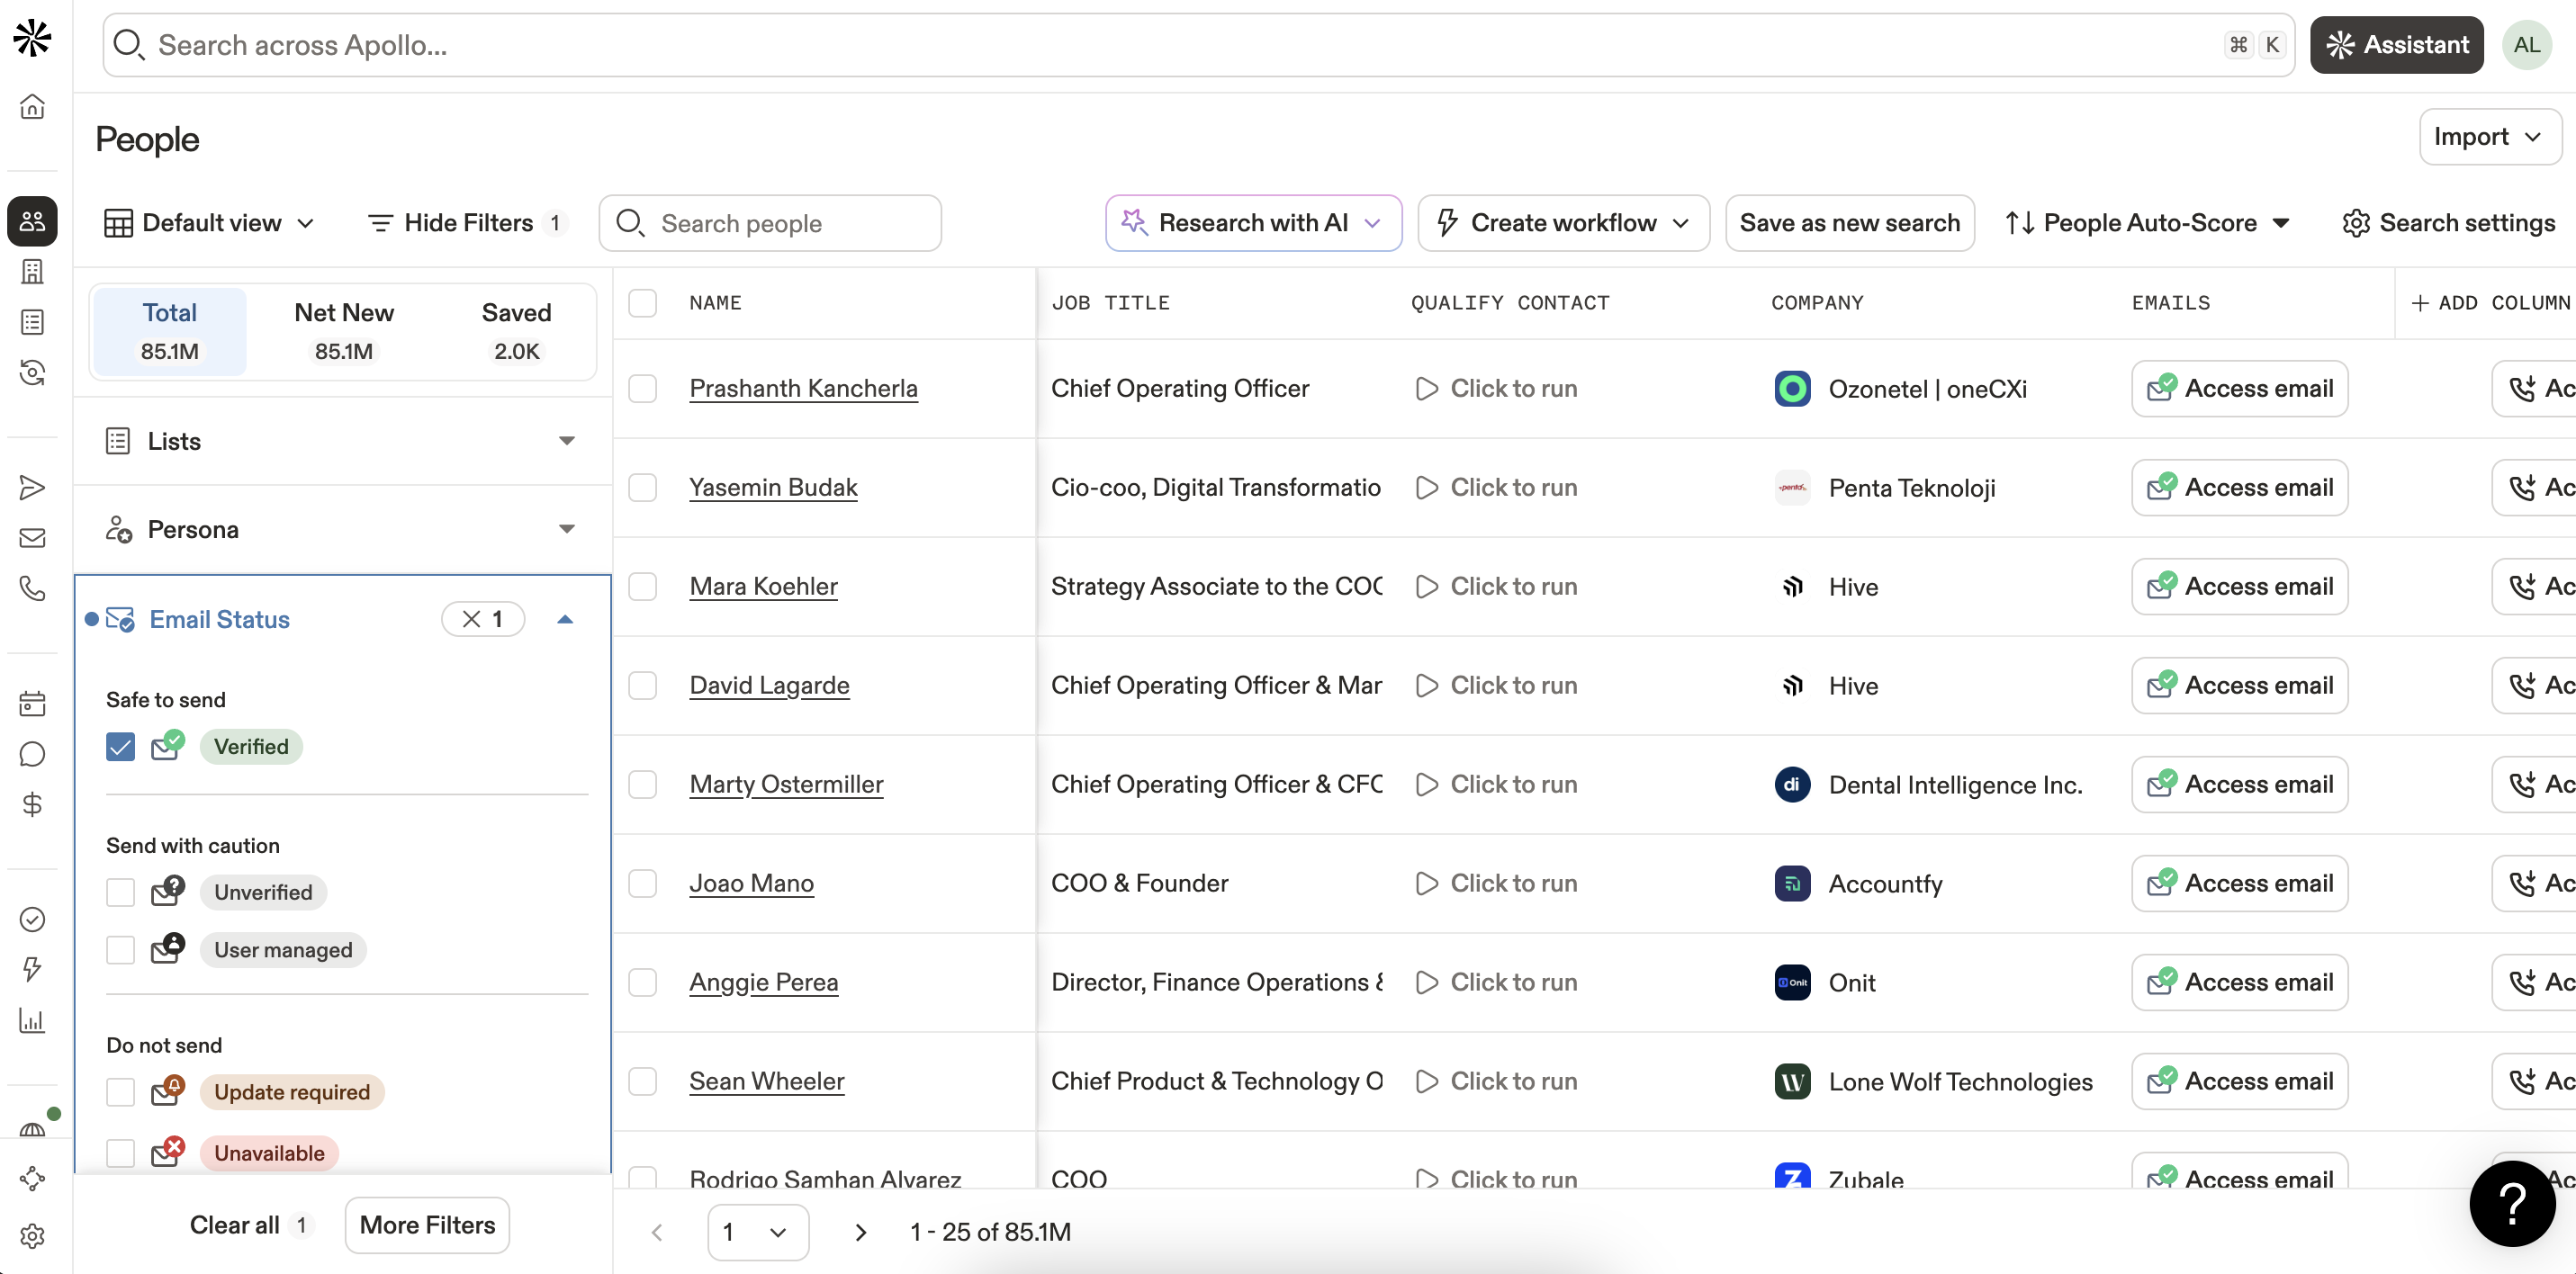This screenshot has width=2576, height=1274.
Task: Open Sequences paper-plane icon in sidebar
Action: (32, 487)
